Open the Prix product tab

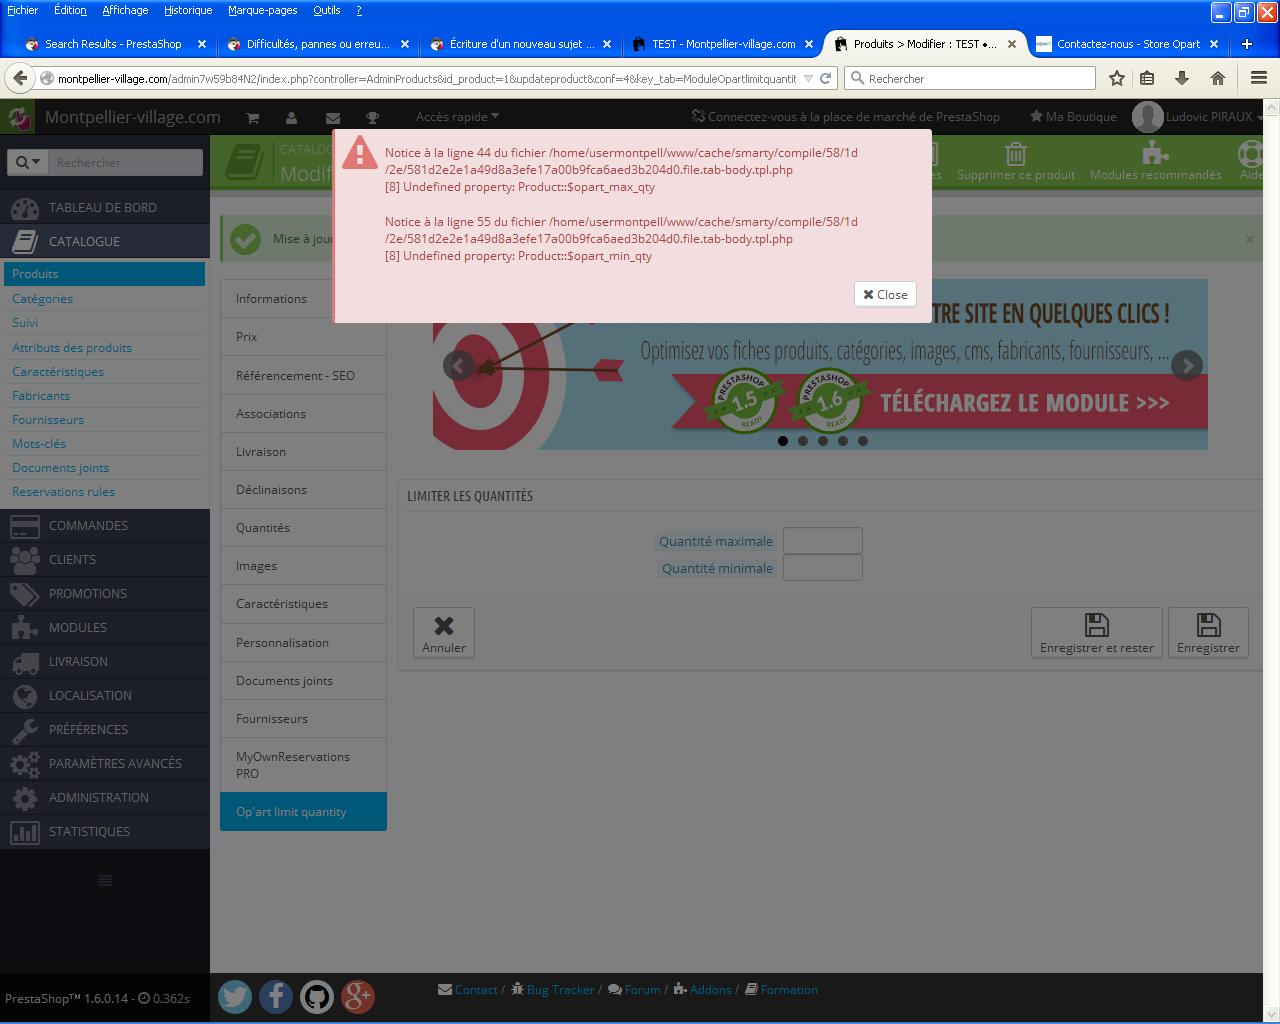[303, 337]
